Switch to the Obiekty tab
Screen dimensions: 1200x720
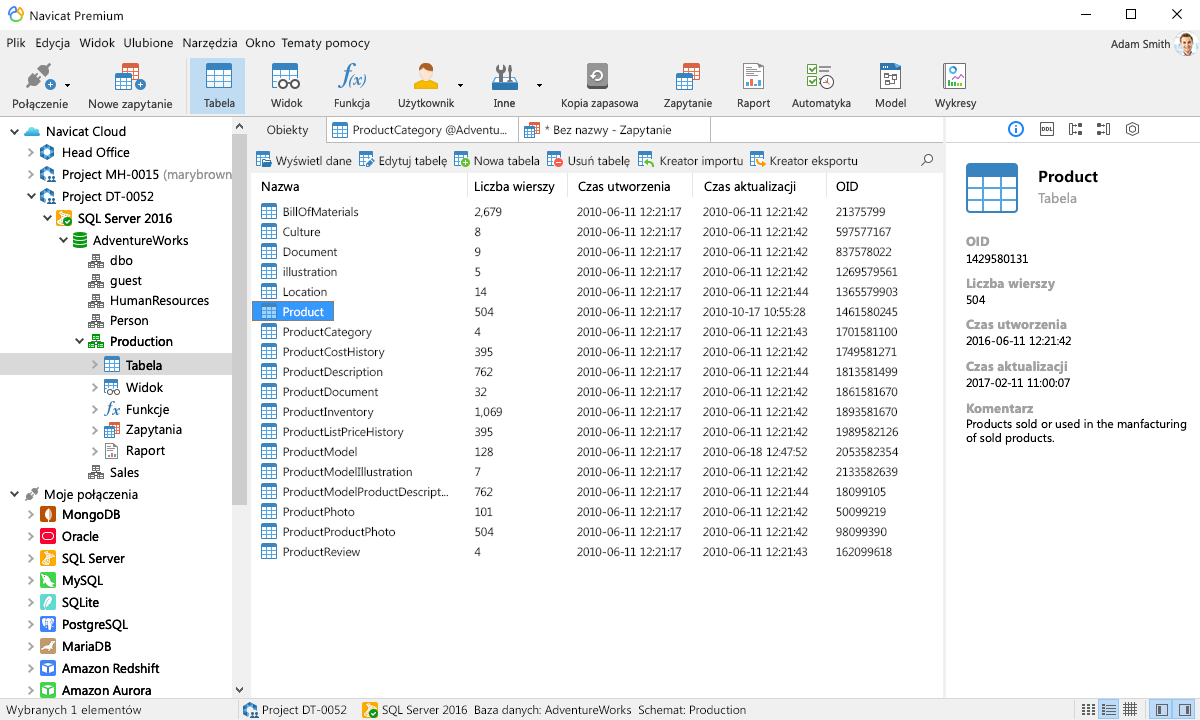click(287, 130)
